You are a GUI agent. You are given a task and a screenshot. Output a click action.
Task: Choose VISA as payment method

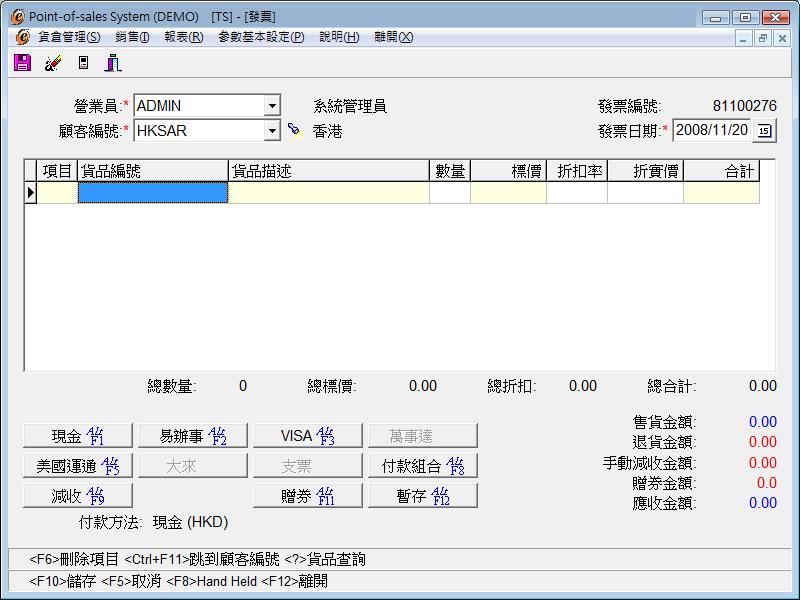click(x=307, y=436)
